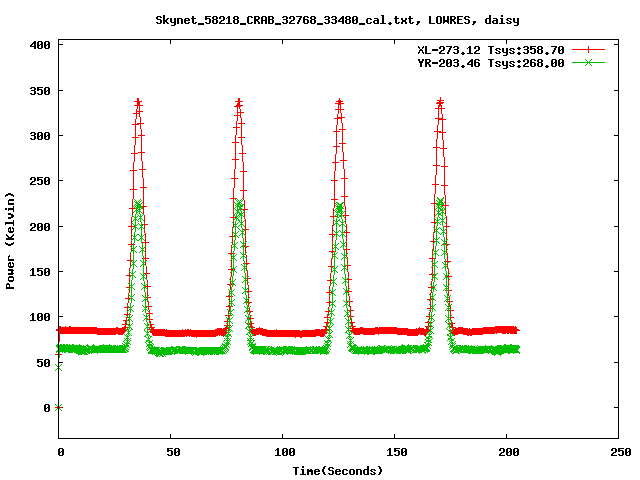Click the Power (Kelvin) y-axis label
The height and width of the screenshot is (480, 640).
pyautogui.click(x=10, y=241)
